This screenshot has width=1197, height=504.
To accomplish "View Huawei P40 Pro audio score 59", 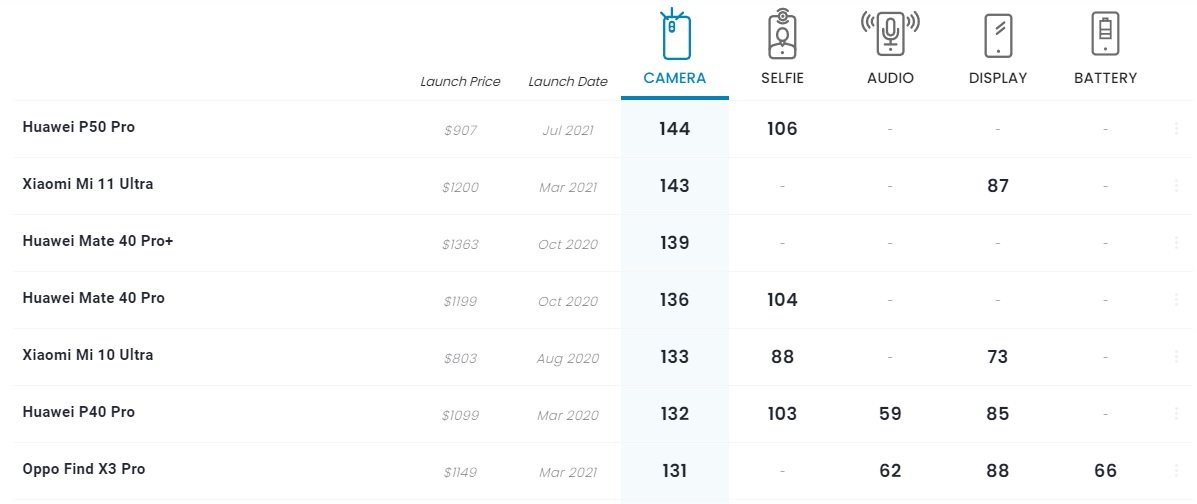I will coord(890,414).
